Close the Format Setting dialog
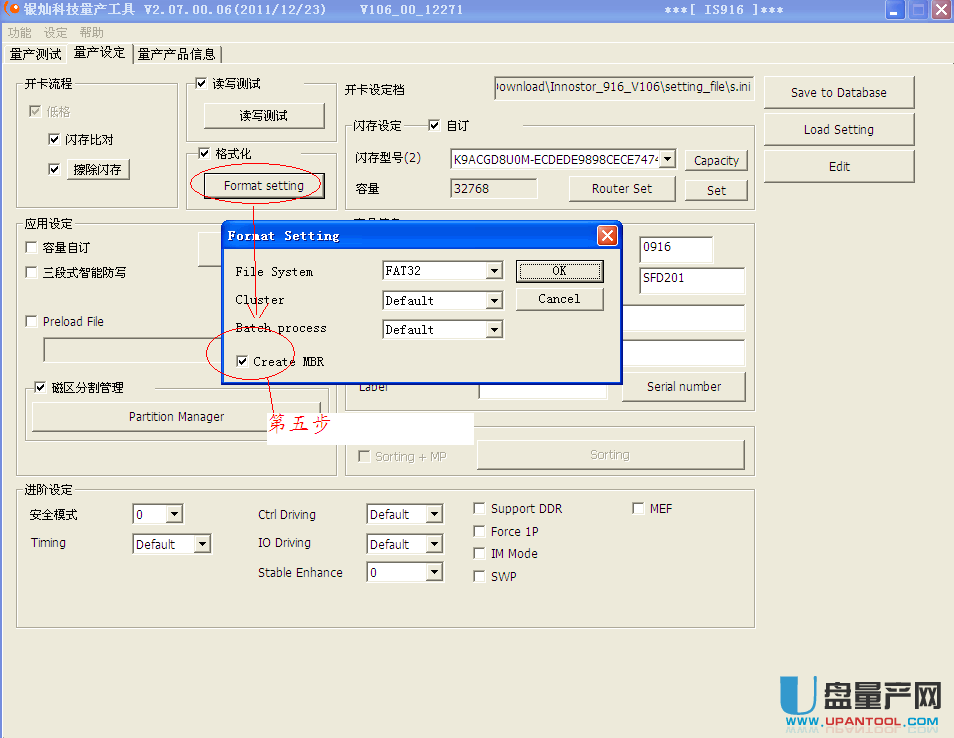Image resolution: width=954 pixels, height=738 pixels. point(606,236)
